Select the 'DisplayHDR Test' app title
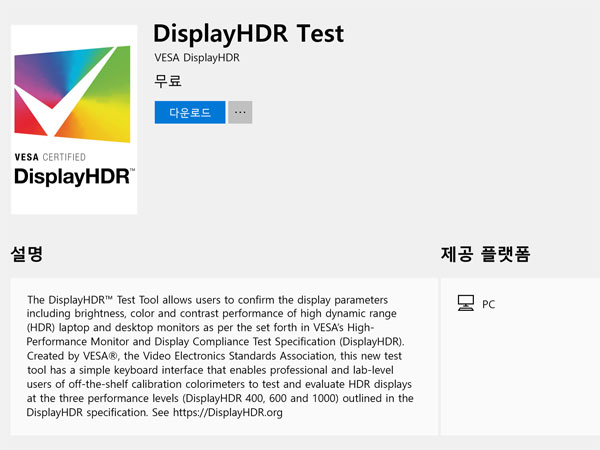Image resolution: width=600 pixels, height=450 pixels. coord(249,34)
